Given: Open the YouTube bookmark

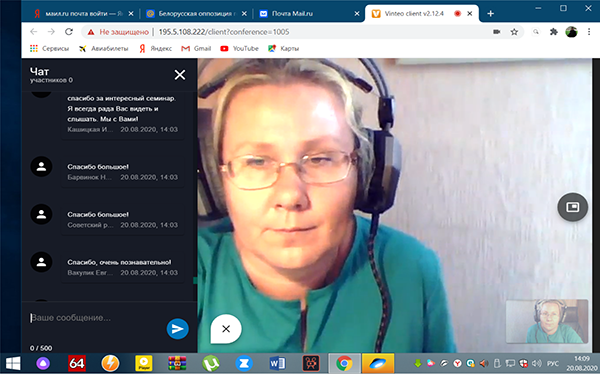Looking at the screenshot, I should click(240, 49).
